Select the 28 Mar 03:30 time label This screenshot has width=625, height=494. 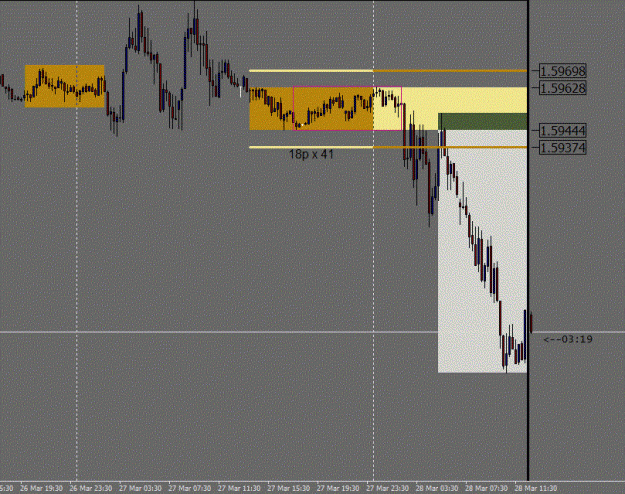[437, 488]
